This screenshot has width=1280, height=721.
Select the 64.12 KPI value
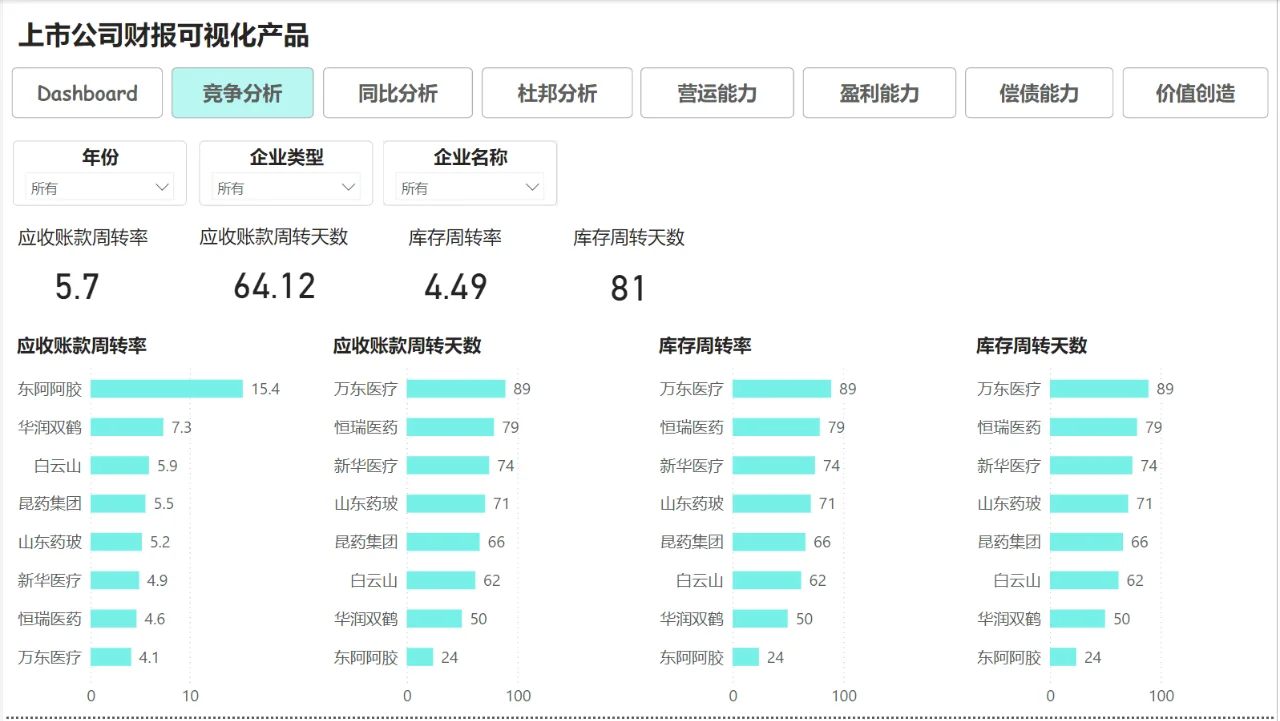274,287
